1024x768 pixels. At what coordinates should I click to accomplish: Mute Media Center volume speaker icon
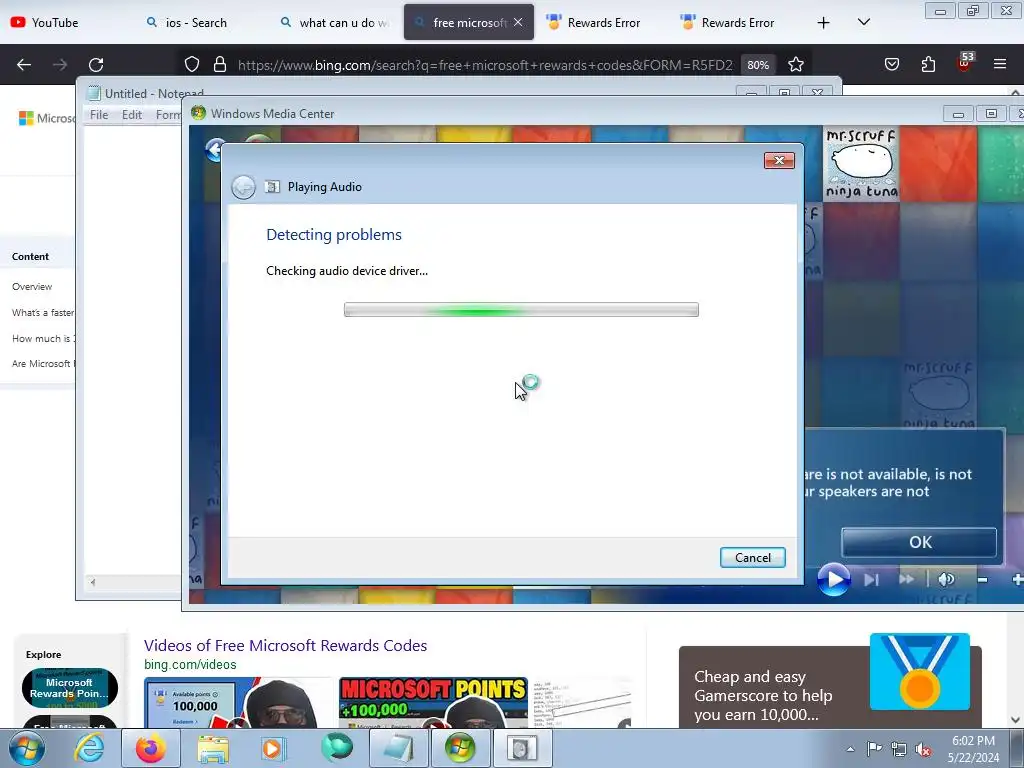(x=946, y=579)
